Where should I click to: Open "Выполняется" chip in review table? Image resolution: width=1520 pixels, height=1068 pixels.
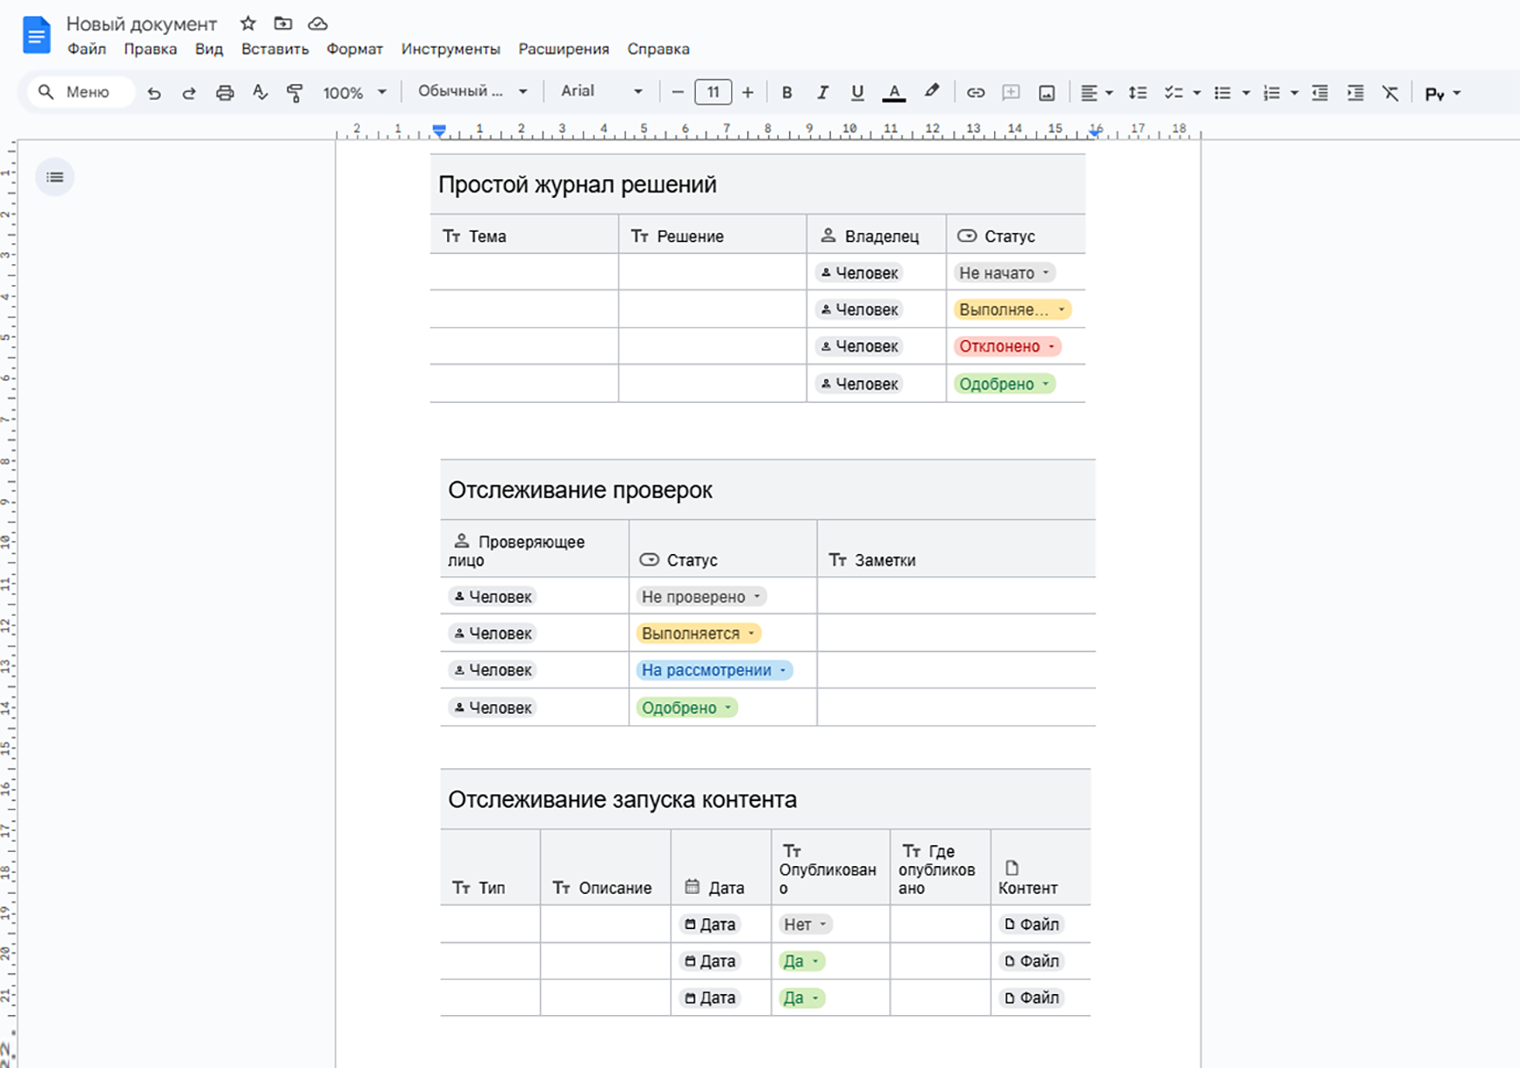[x=698, y=634]
